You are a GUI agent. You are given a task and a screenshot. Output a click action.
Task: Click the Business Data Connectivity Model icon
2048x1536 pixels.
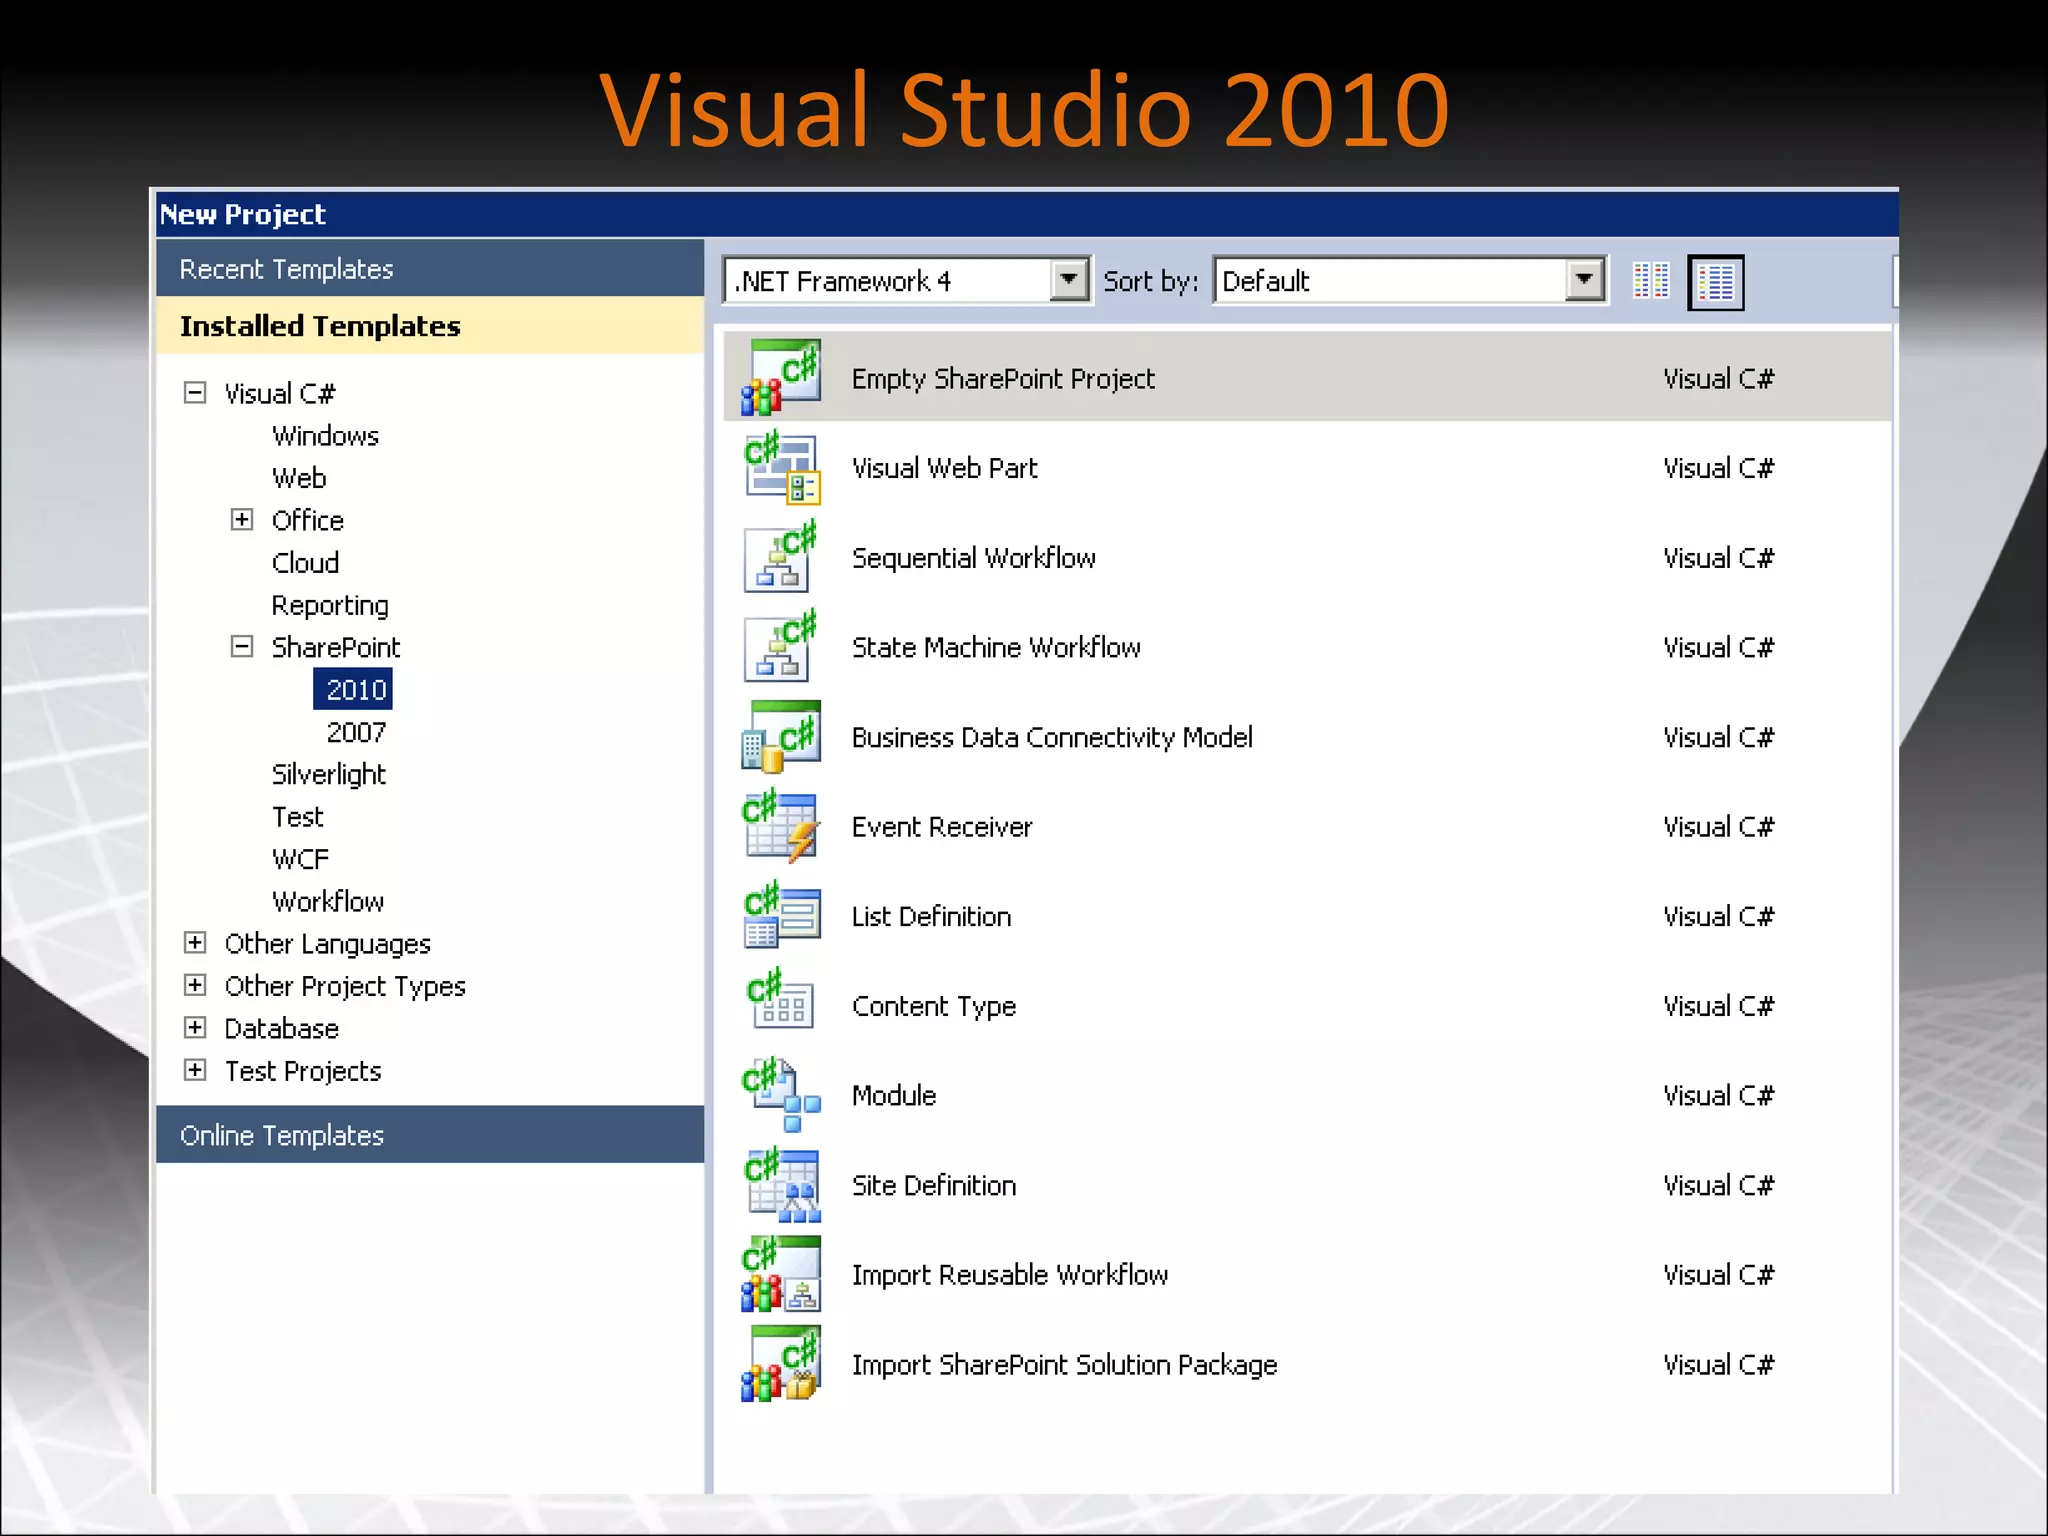(x=781, y=737)
